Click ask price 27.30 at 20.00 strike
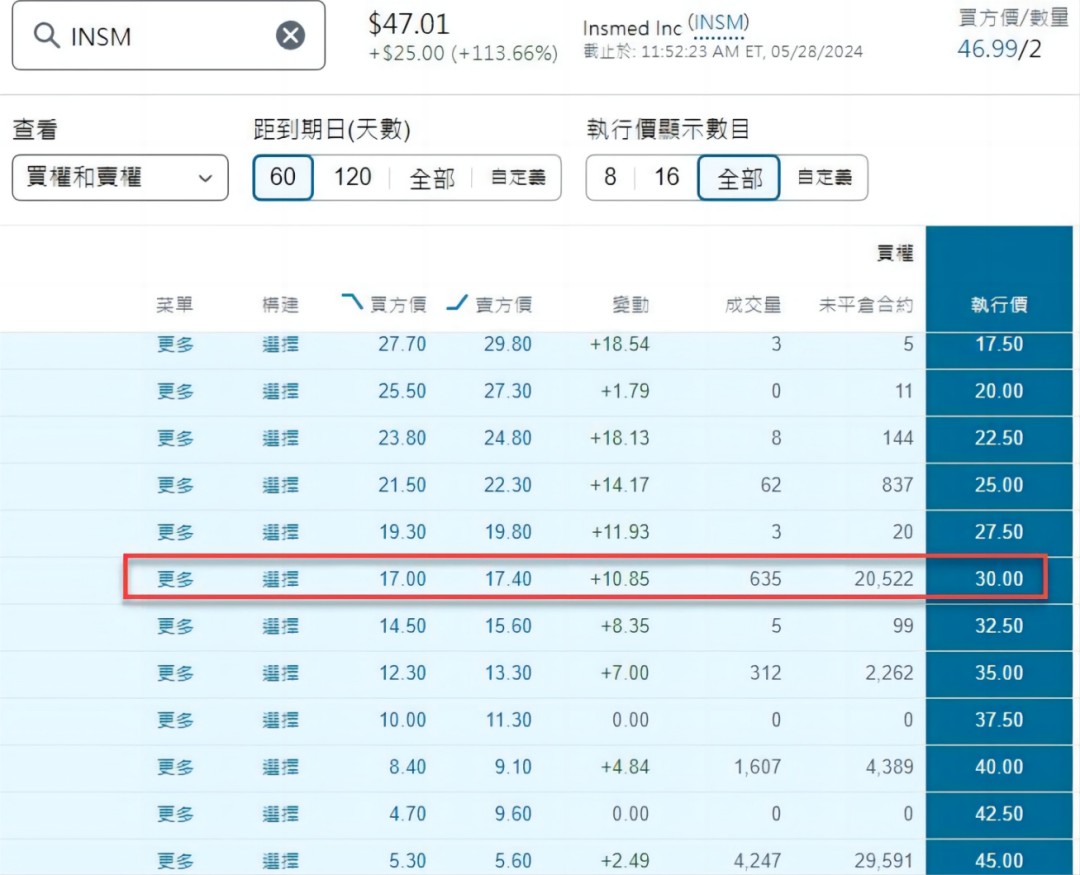This screenshot has height=875, width=1080. pos(508,391)
